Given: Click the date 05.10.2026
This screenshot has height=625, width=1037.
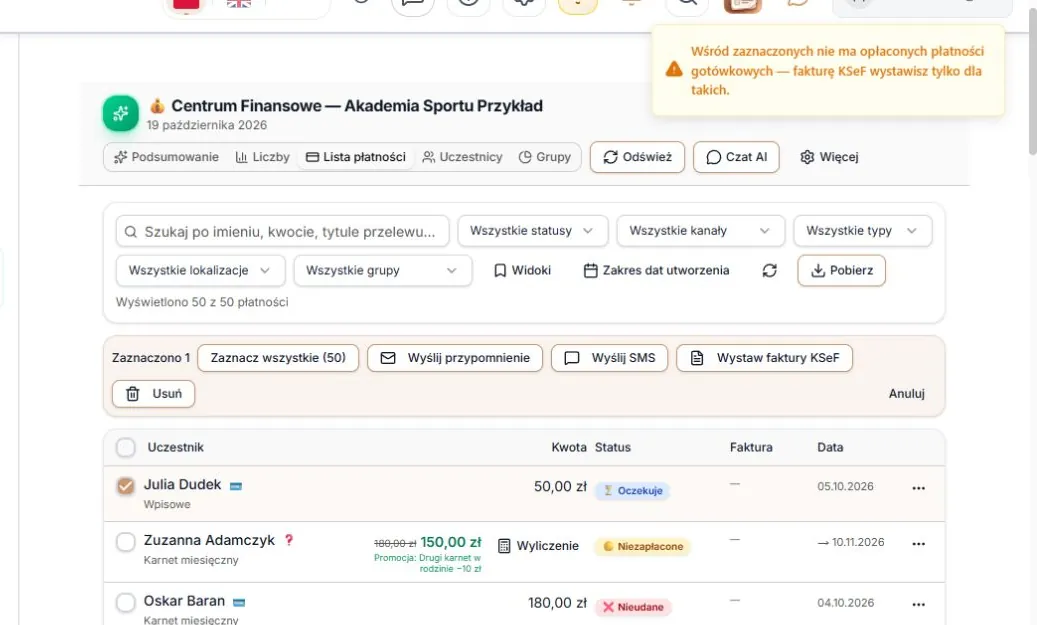Looking at the screenshot, I should [845, 487].
